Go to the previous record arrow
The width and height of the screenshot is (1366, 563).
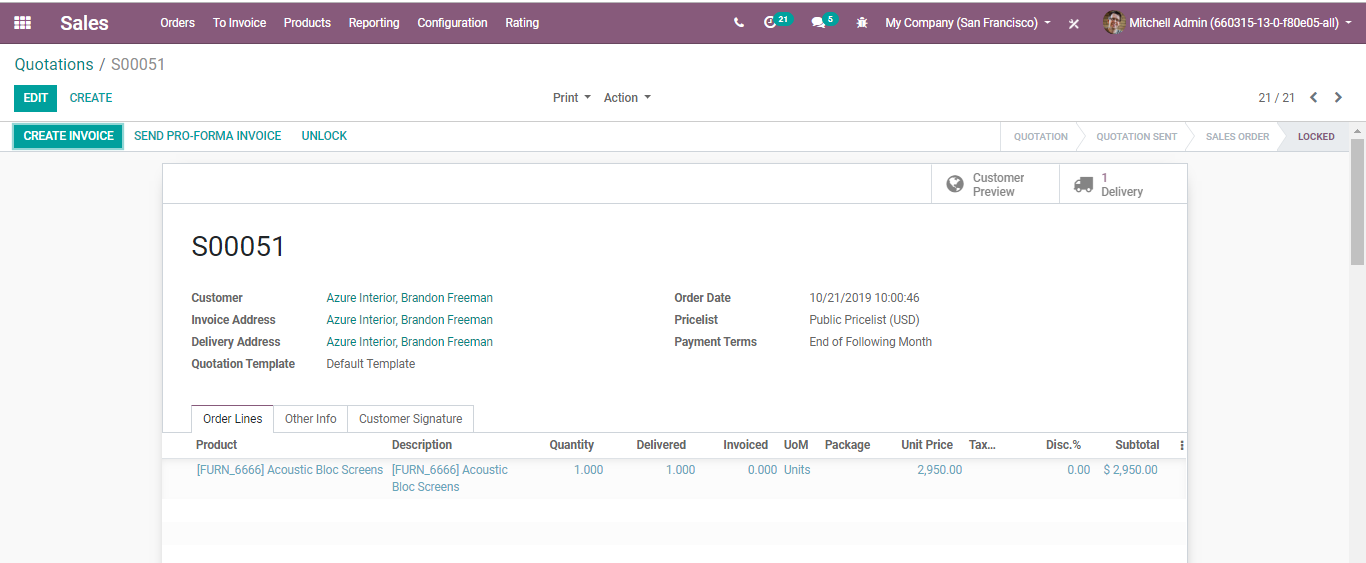click(1313, 98)
